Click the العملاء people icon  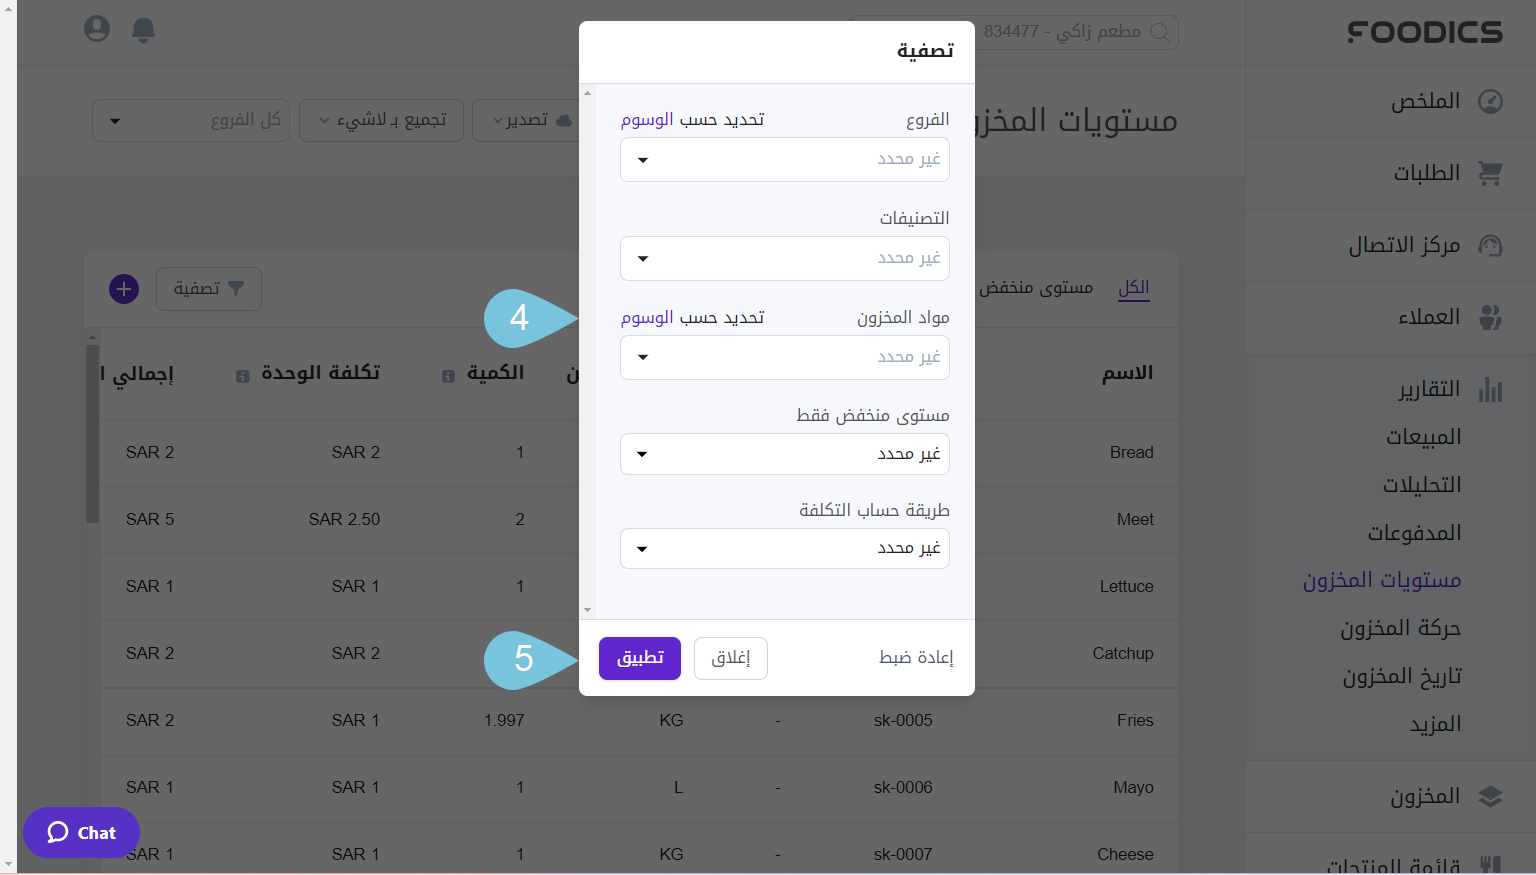click(x=1490, y=317)
